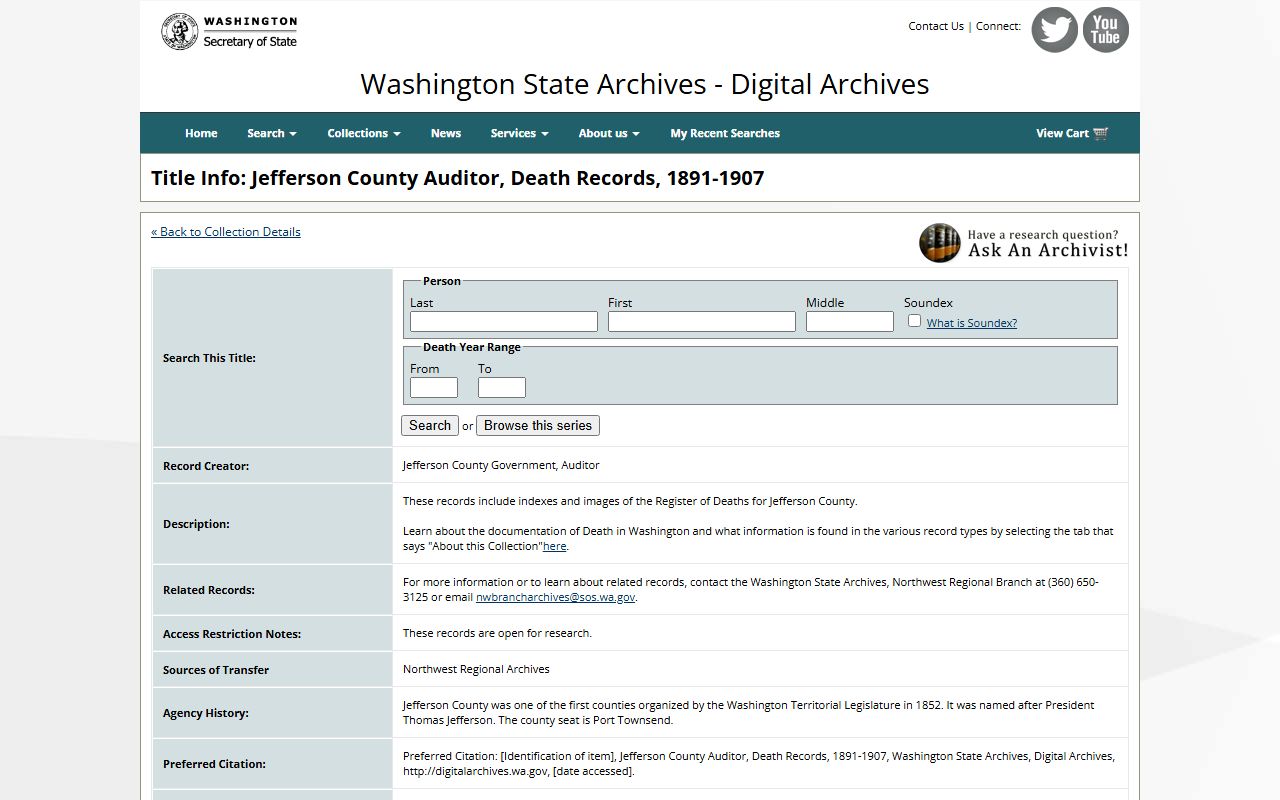
Task: Email nwbrancharchives@sos.wa.gov link
Action: (555, 597)
